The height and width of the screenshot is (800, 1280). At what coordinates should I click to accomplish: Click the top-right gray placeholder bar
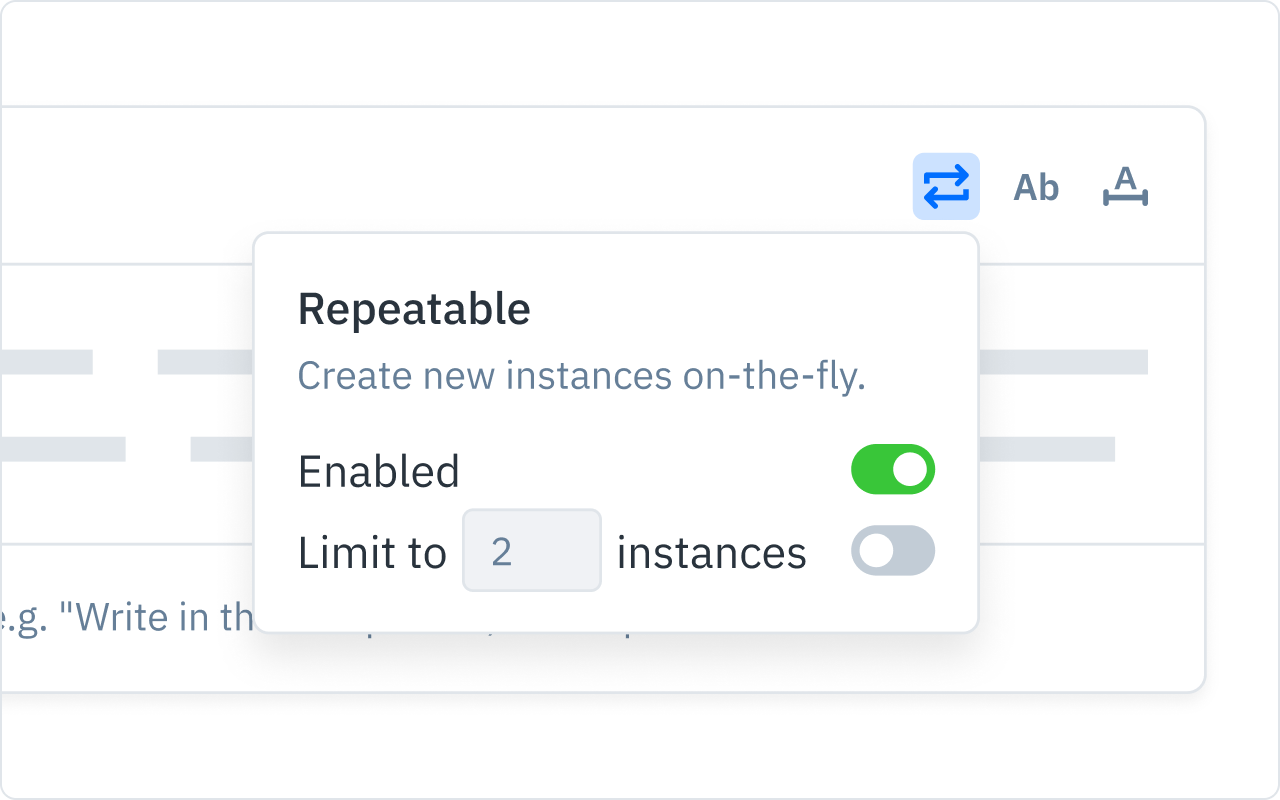click(x=1063, y=362)
